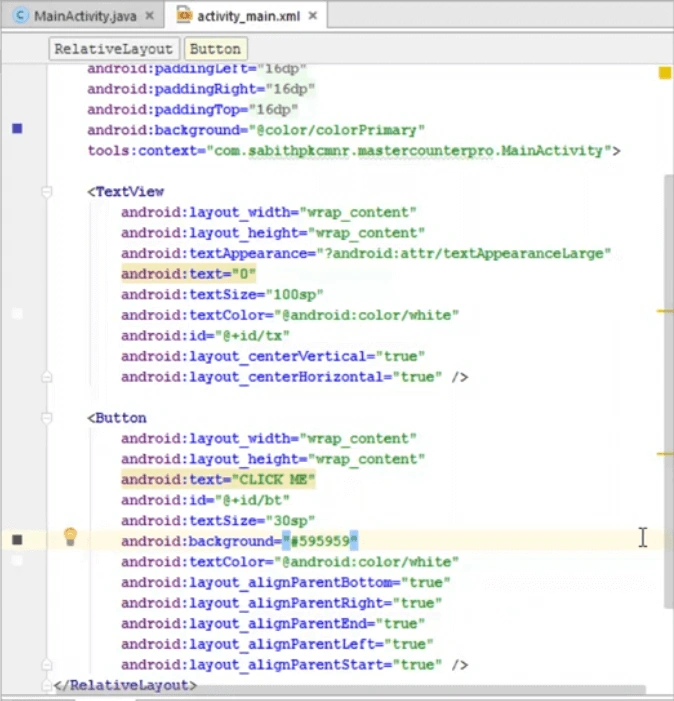Click the Java class icon on MainActivity tab
Image resolution: width=674 pixels, height=701 pixels.
[20, 16]
